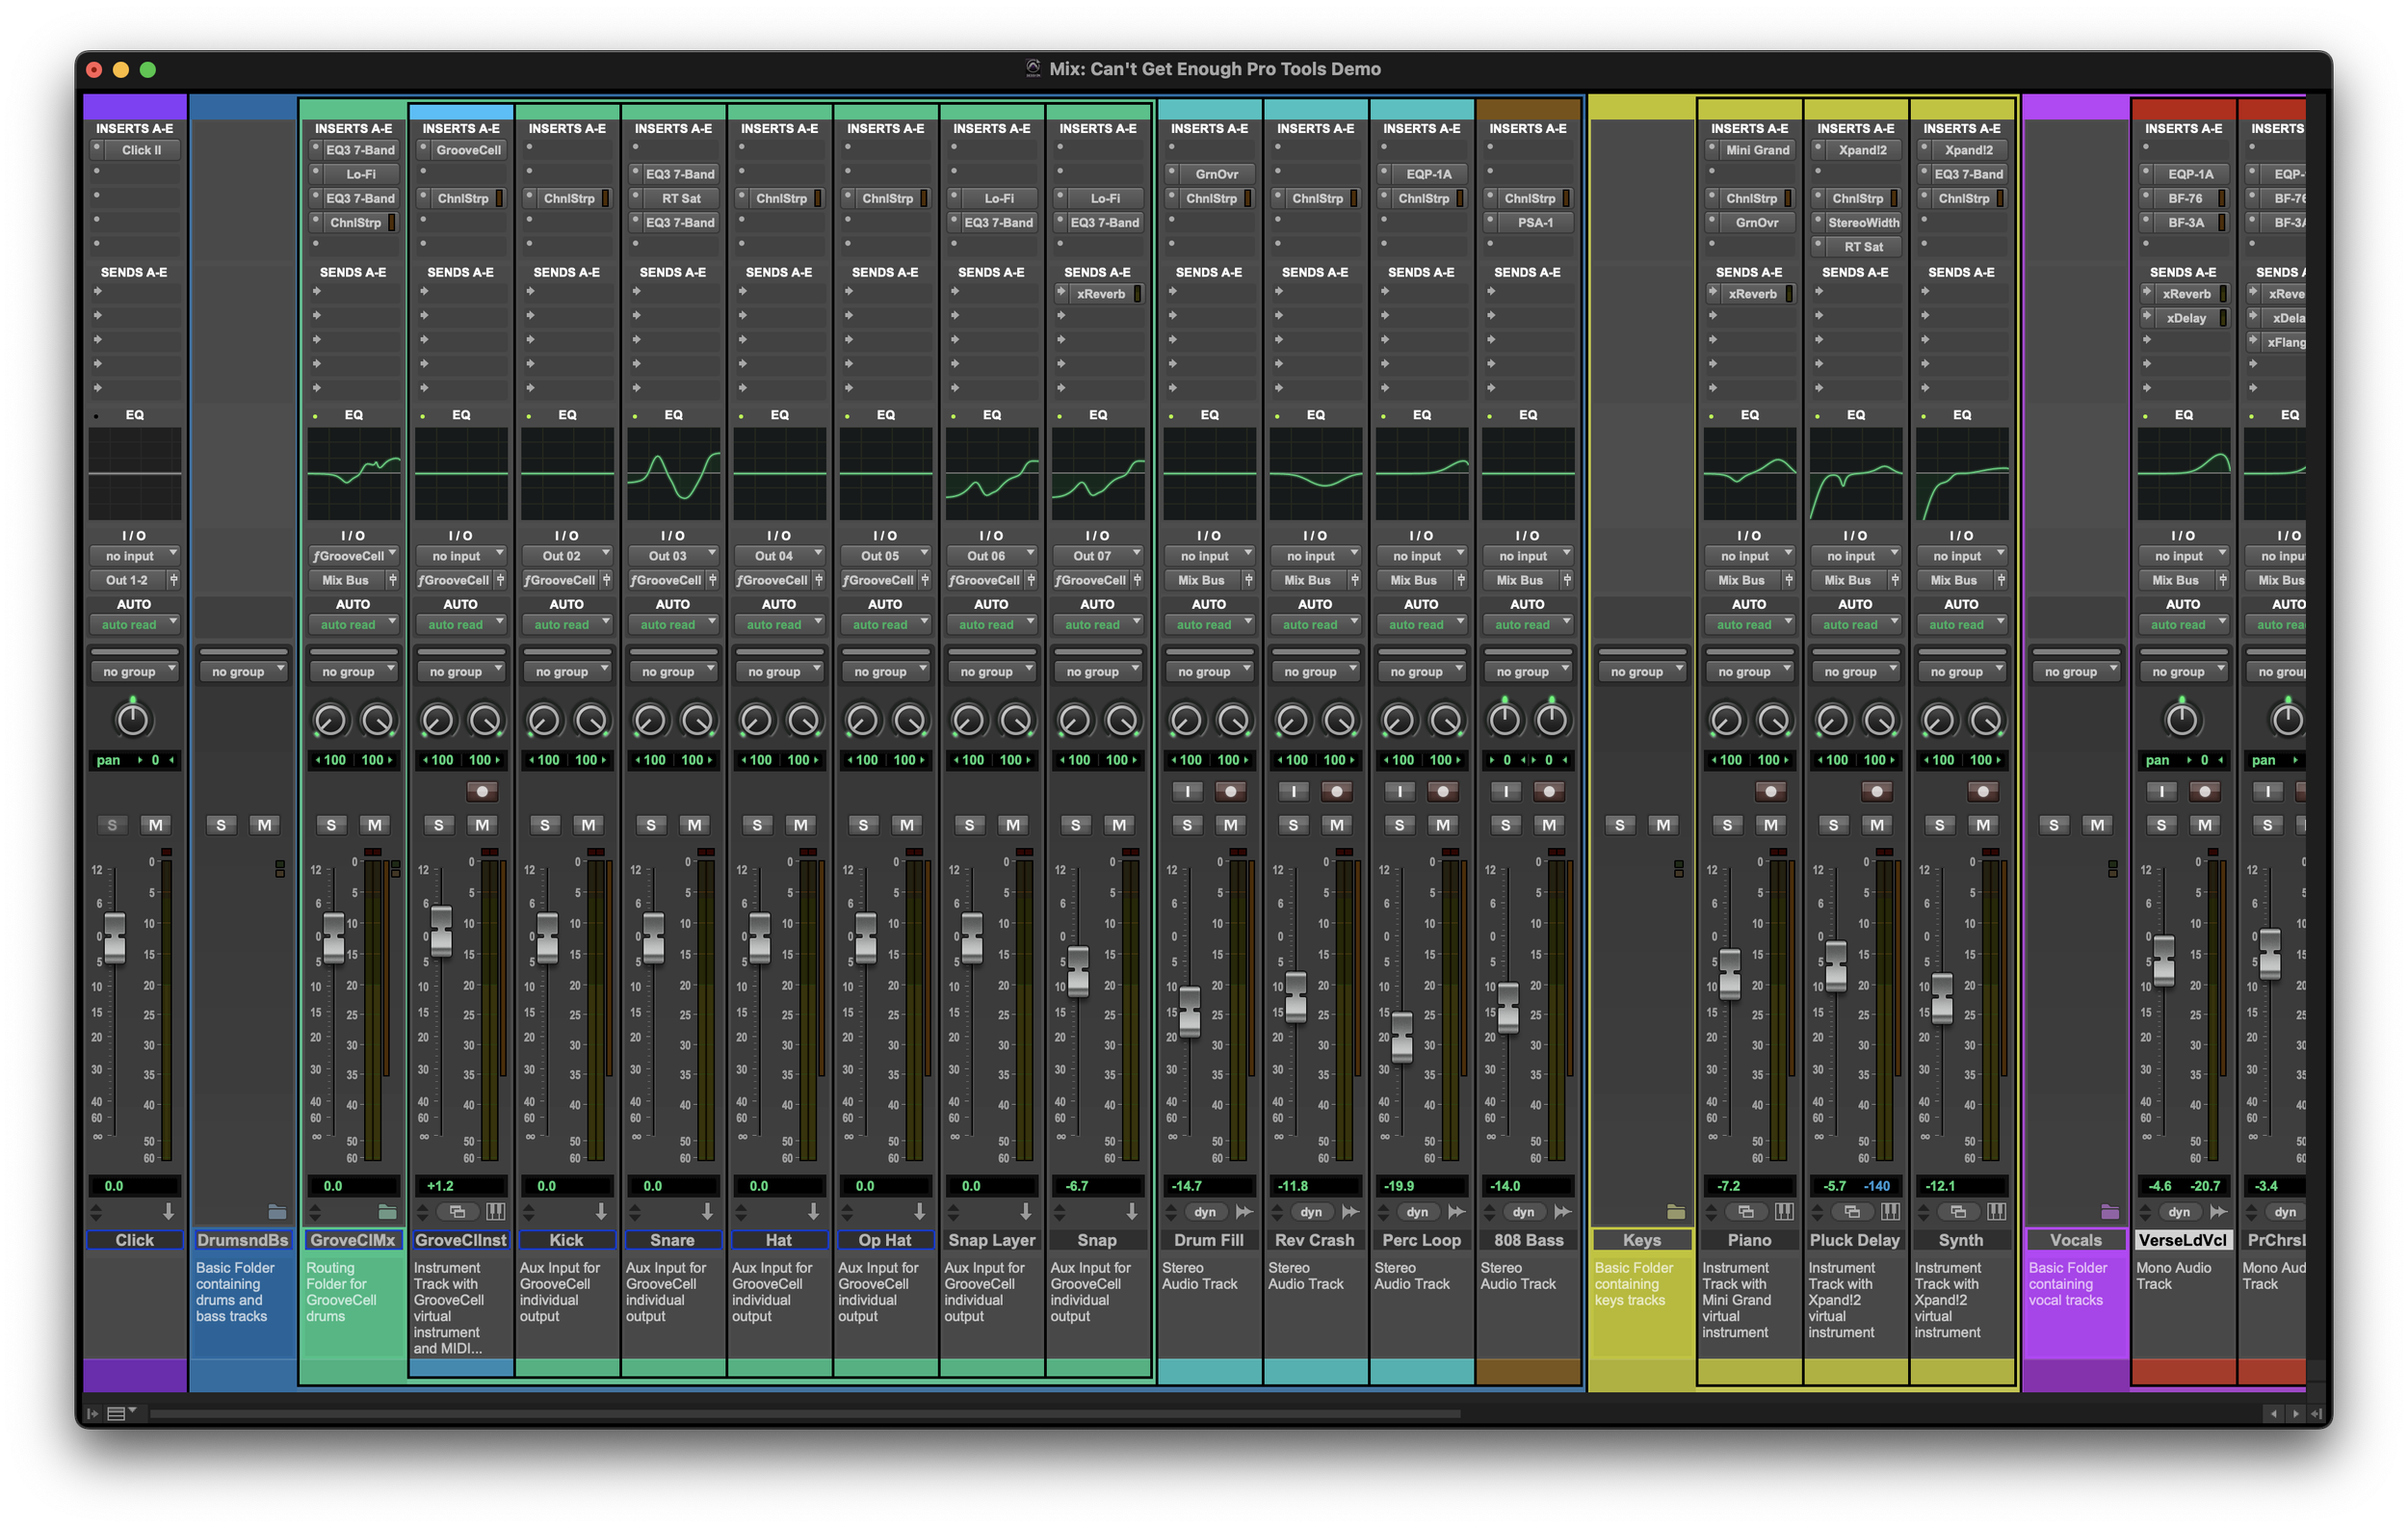The height and width of the screenshot is (1528, 2408).
Task: Click the Drum Fill stereo audio waveform icon
Action: tap(1244, 1212)
